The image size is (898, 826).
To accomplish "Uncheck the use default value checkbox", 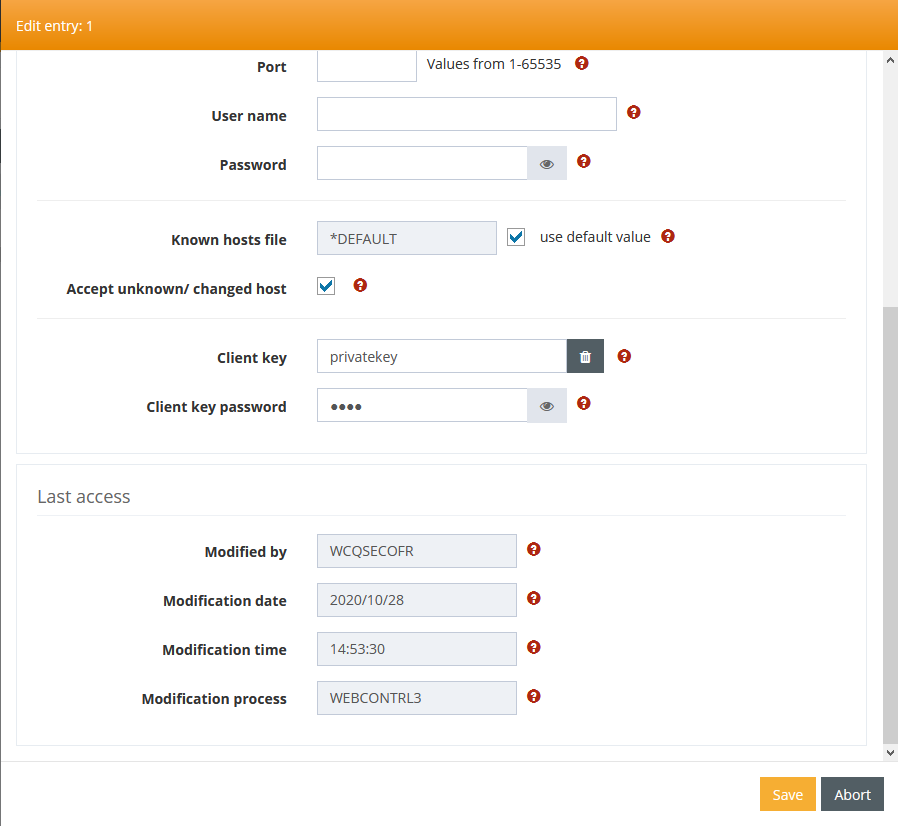I will [x=516, y=238].
